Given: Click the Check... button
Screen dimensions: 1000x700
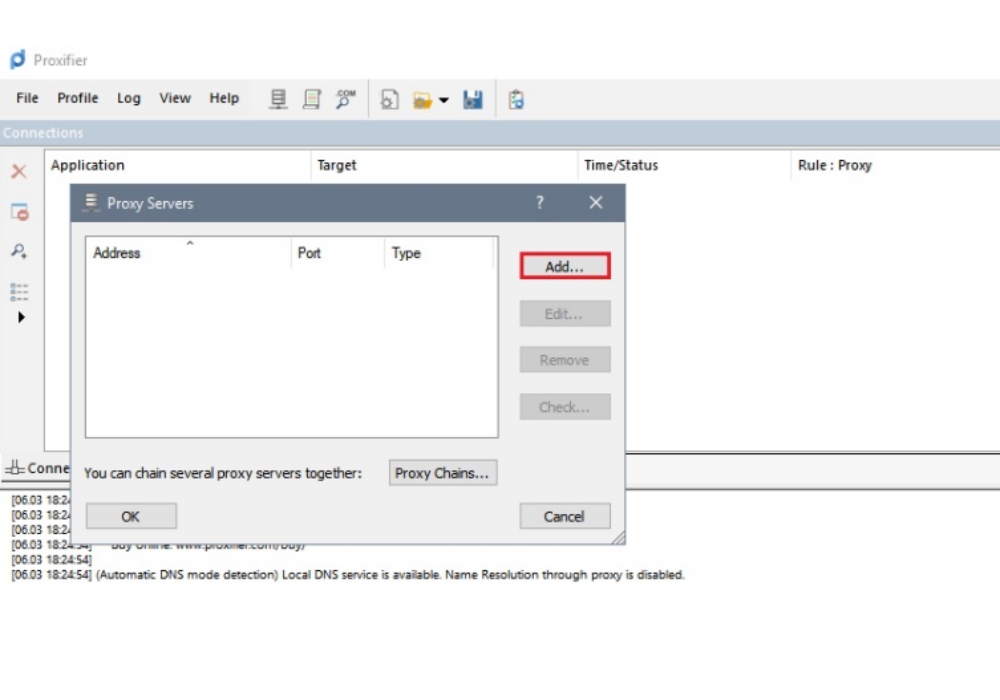Looking at the screenshot, I should pyautogui.click(x=565, y=407).
